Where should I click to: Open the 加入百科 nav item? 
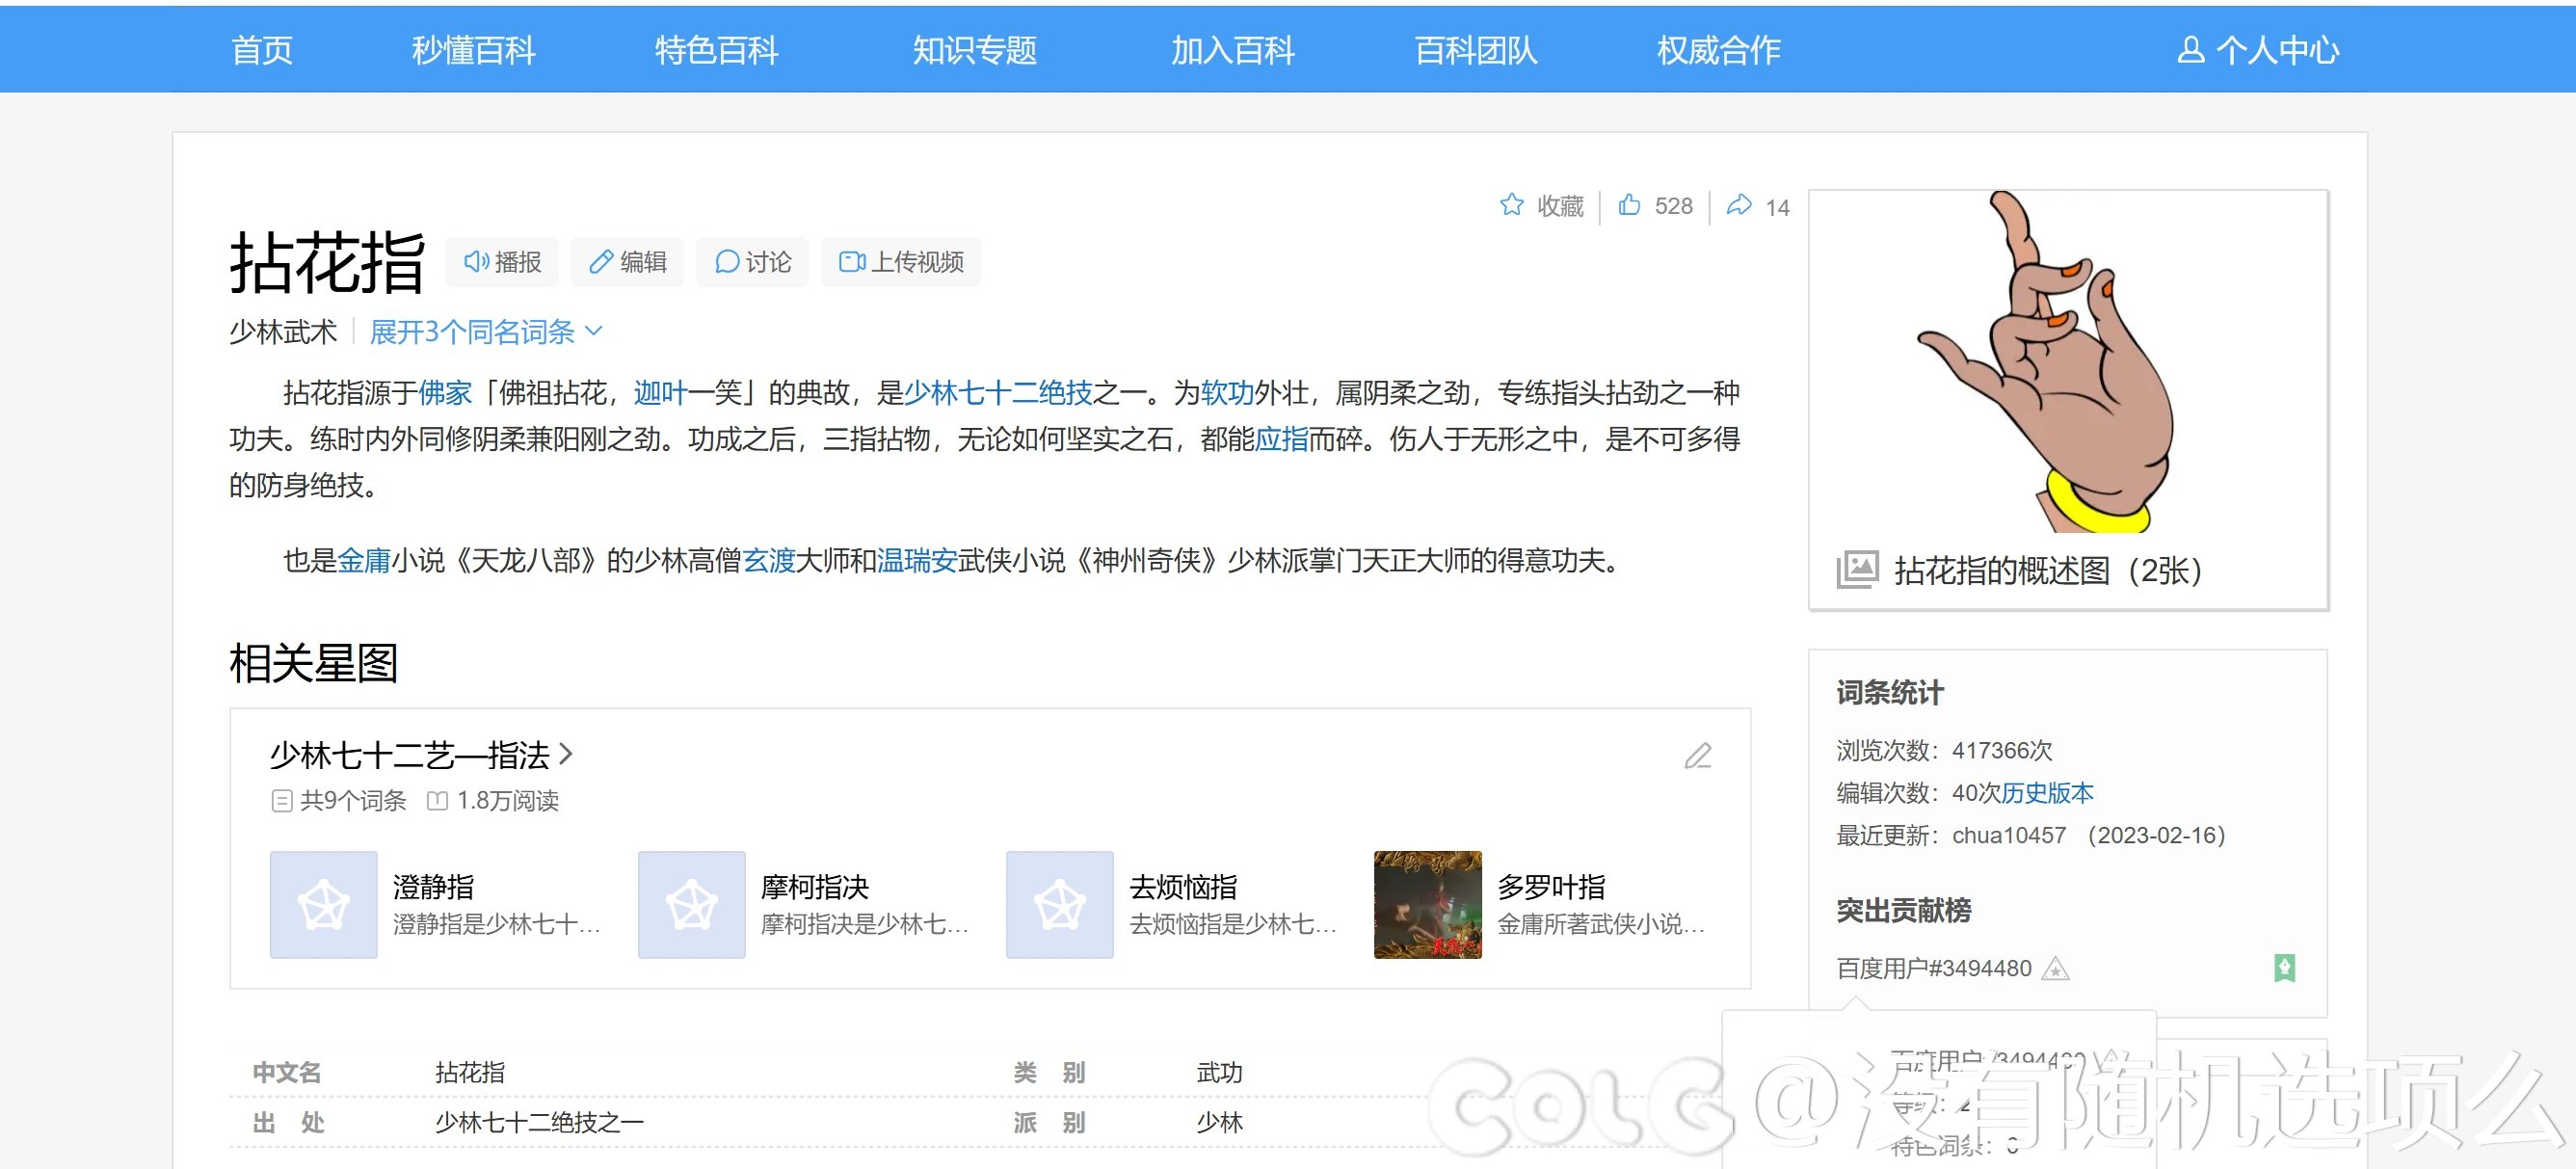1233,50
